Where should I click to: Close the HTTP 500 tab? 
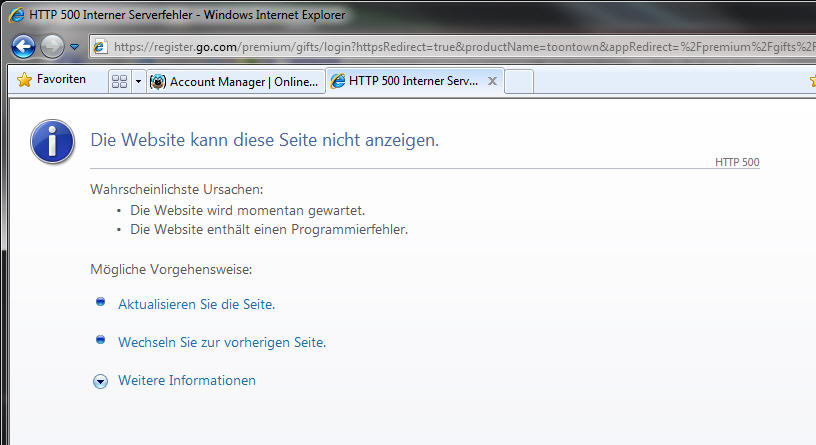point(491,81)
